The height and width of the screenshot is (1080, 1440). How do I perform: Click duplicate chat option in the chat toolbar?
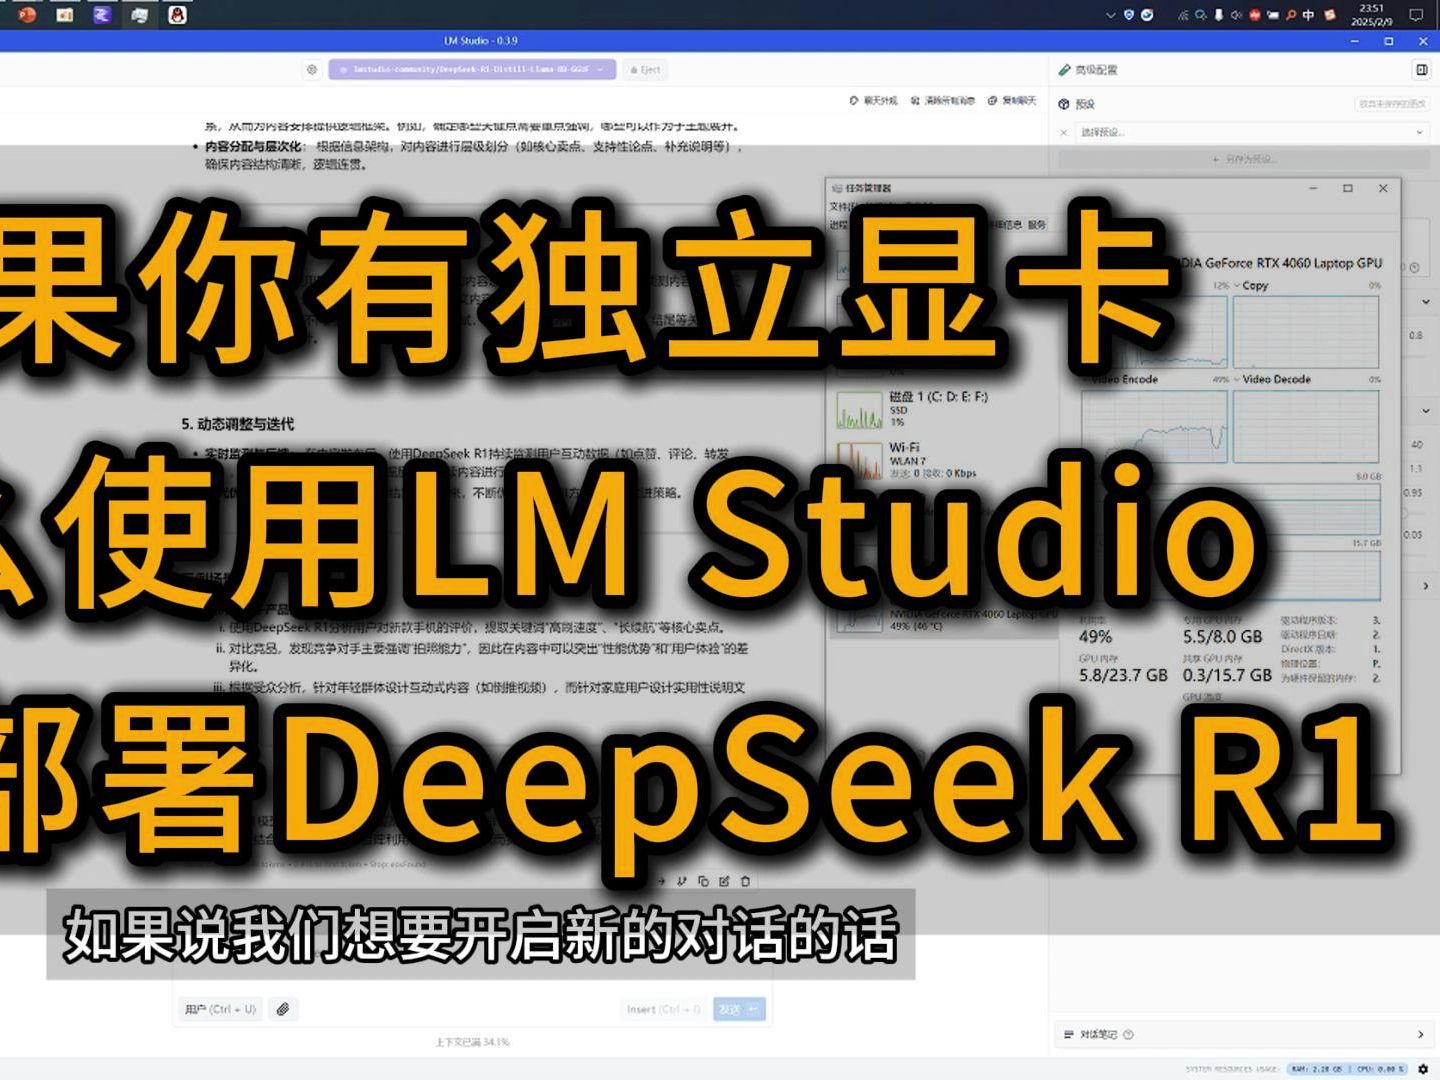pos(1011,101)
